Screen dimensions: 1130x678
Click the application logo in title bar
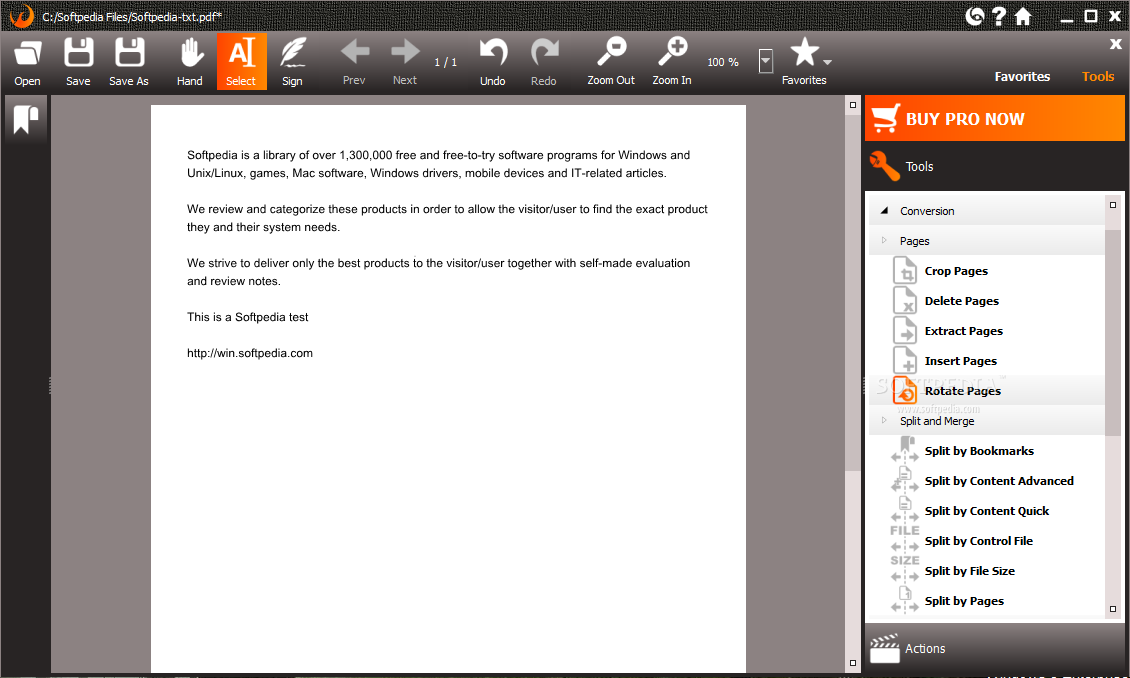(x=22, y=16)
